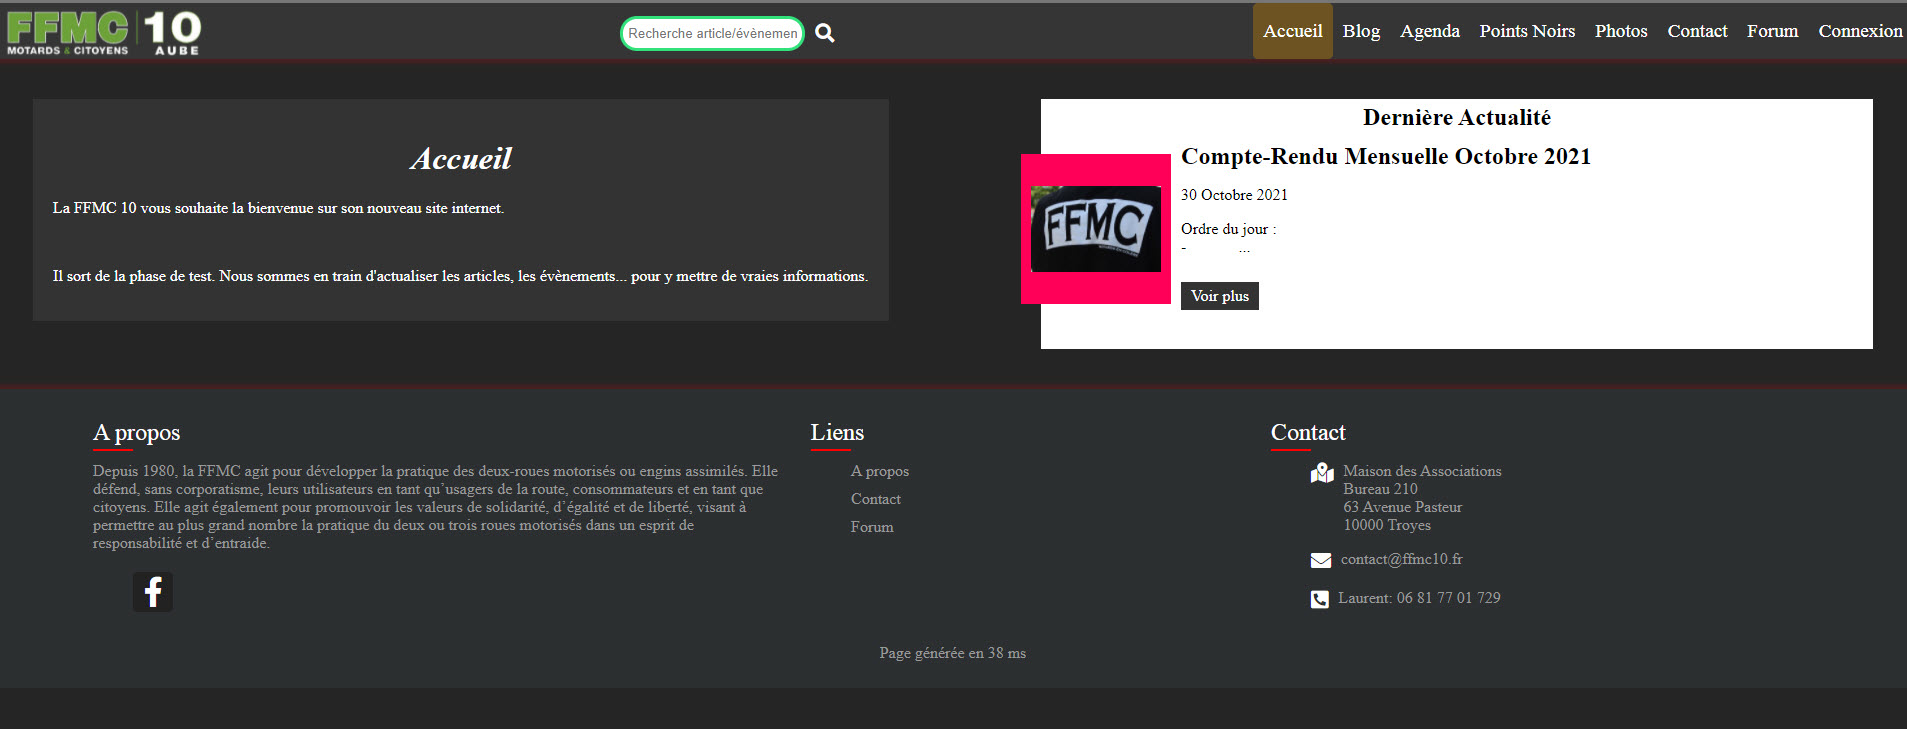Click the Voir plus button

pyautogui.click(x=1220, y=296)
